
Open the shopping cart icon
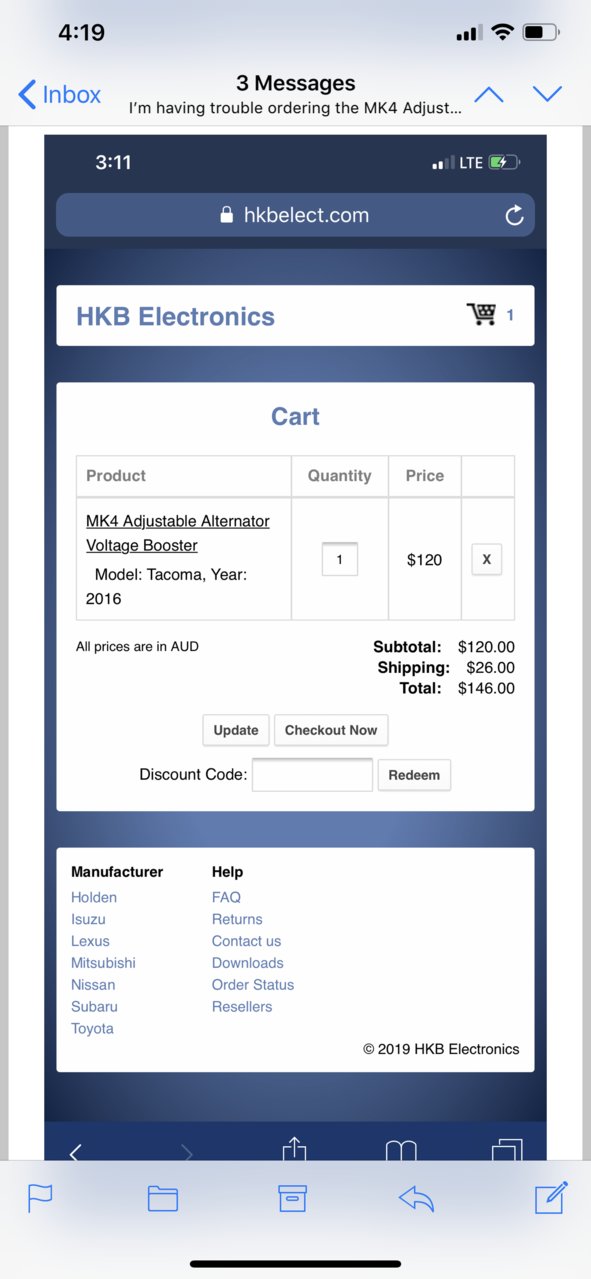point(482,314)
